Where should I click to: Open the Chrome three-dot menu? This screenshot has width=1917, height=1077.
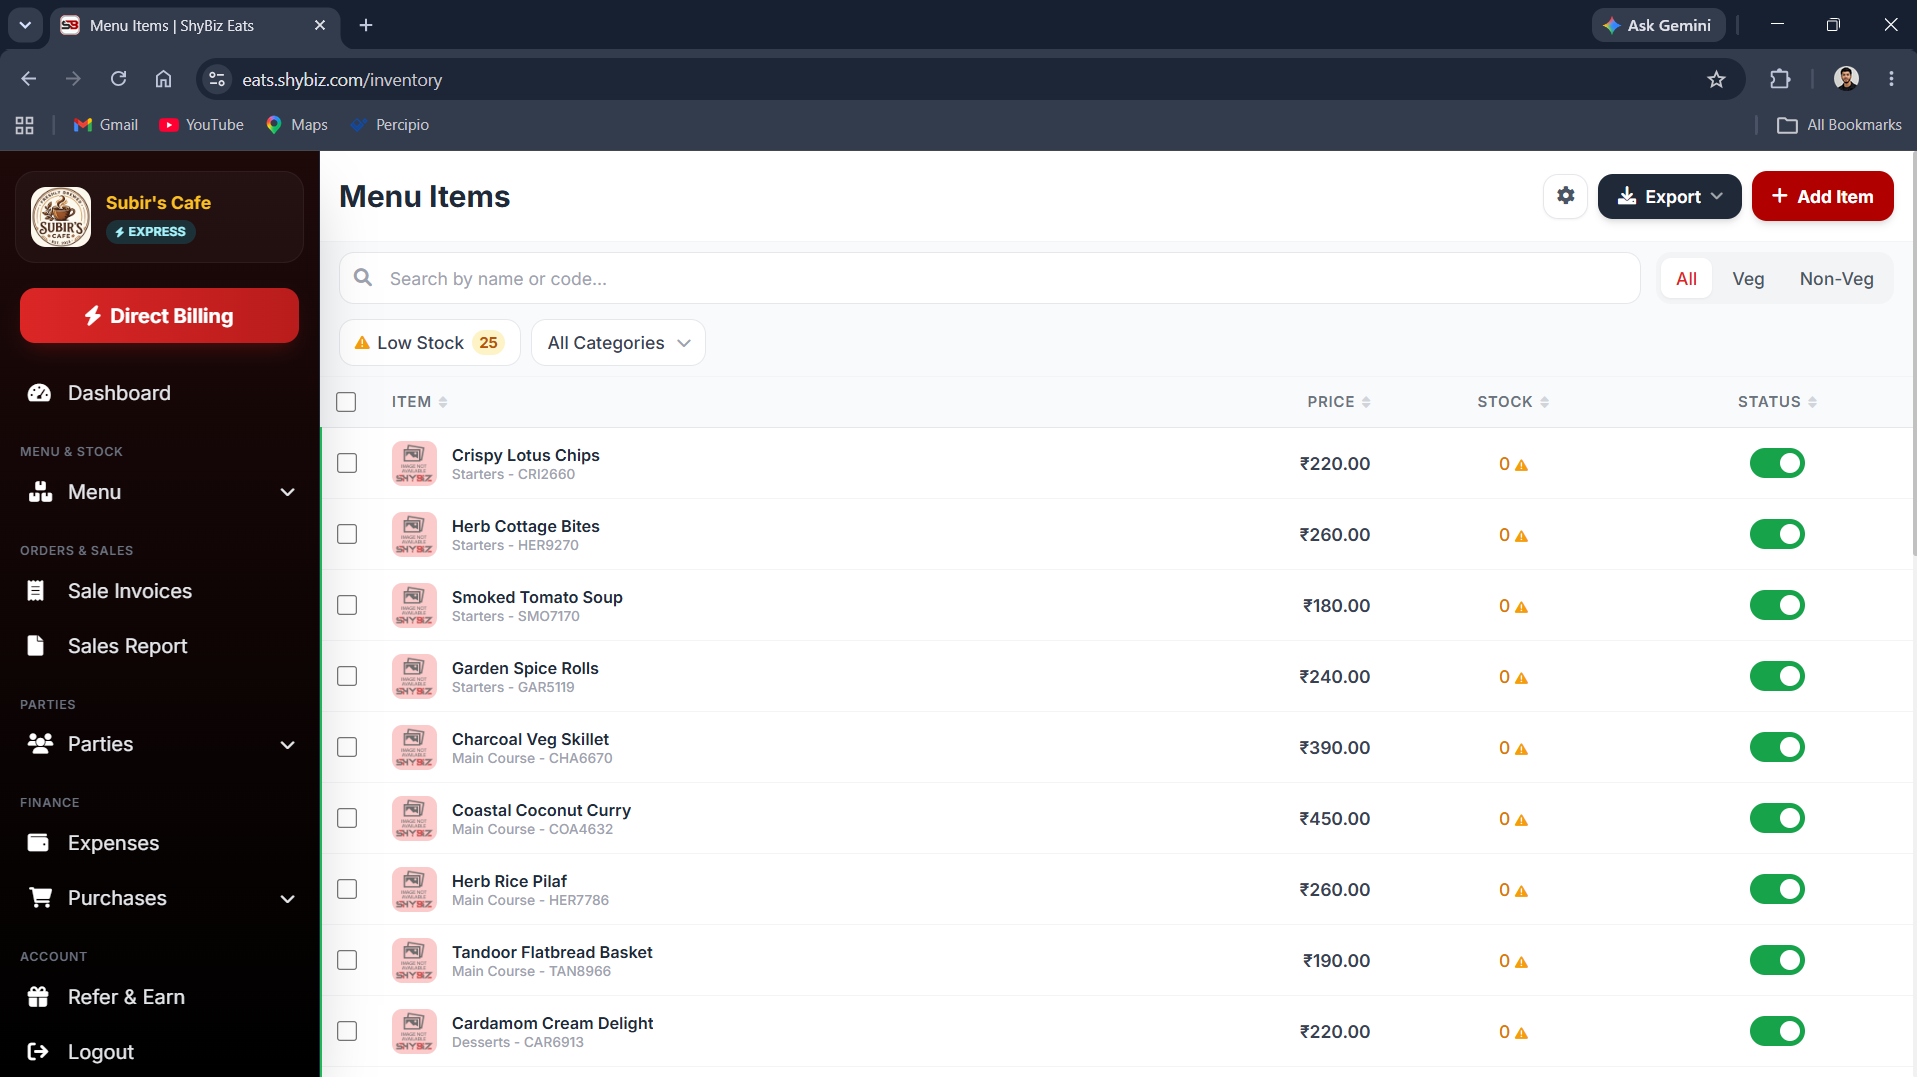[1891, 79]
